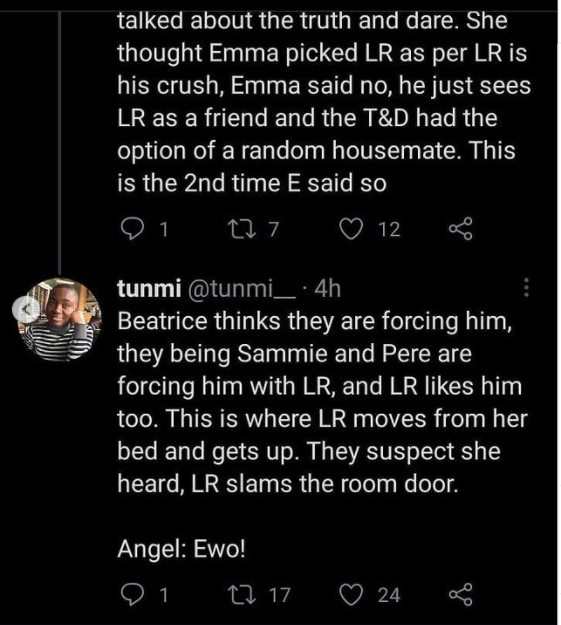
Task: View the 12 likes count
Action: [389, 230]
